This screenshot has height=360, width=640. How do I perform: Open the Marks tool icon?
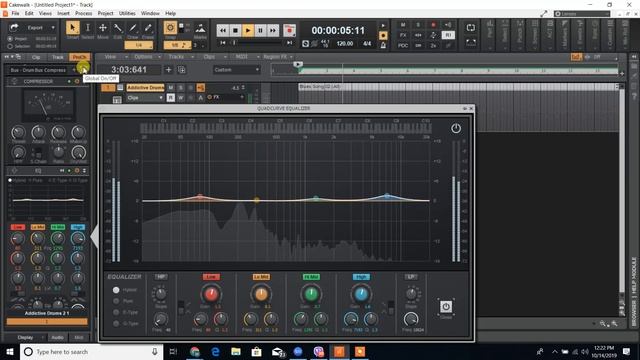(200, 29)
